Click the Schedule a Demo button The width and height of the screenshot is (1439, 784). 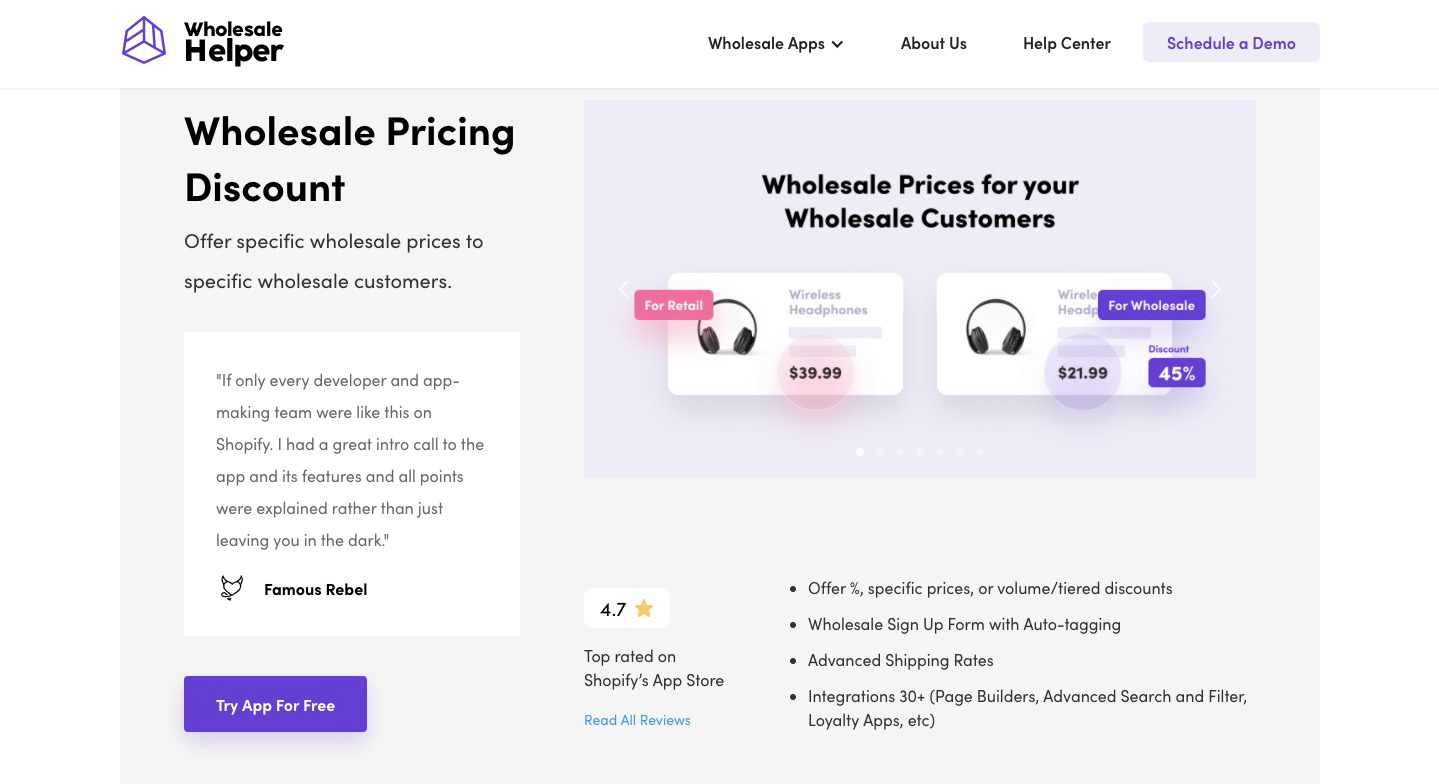1231,43
